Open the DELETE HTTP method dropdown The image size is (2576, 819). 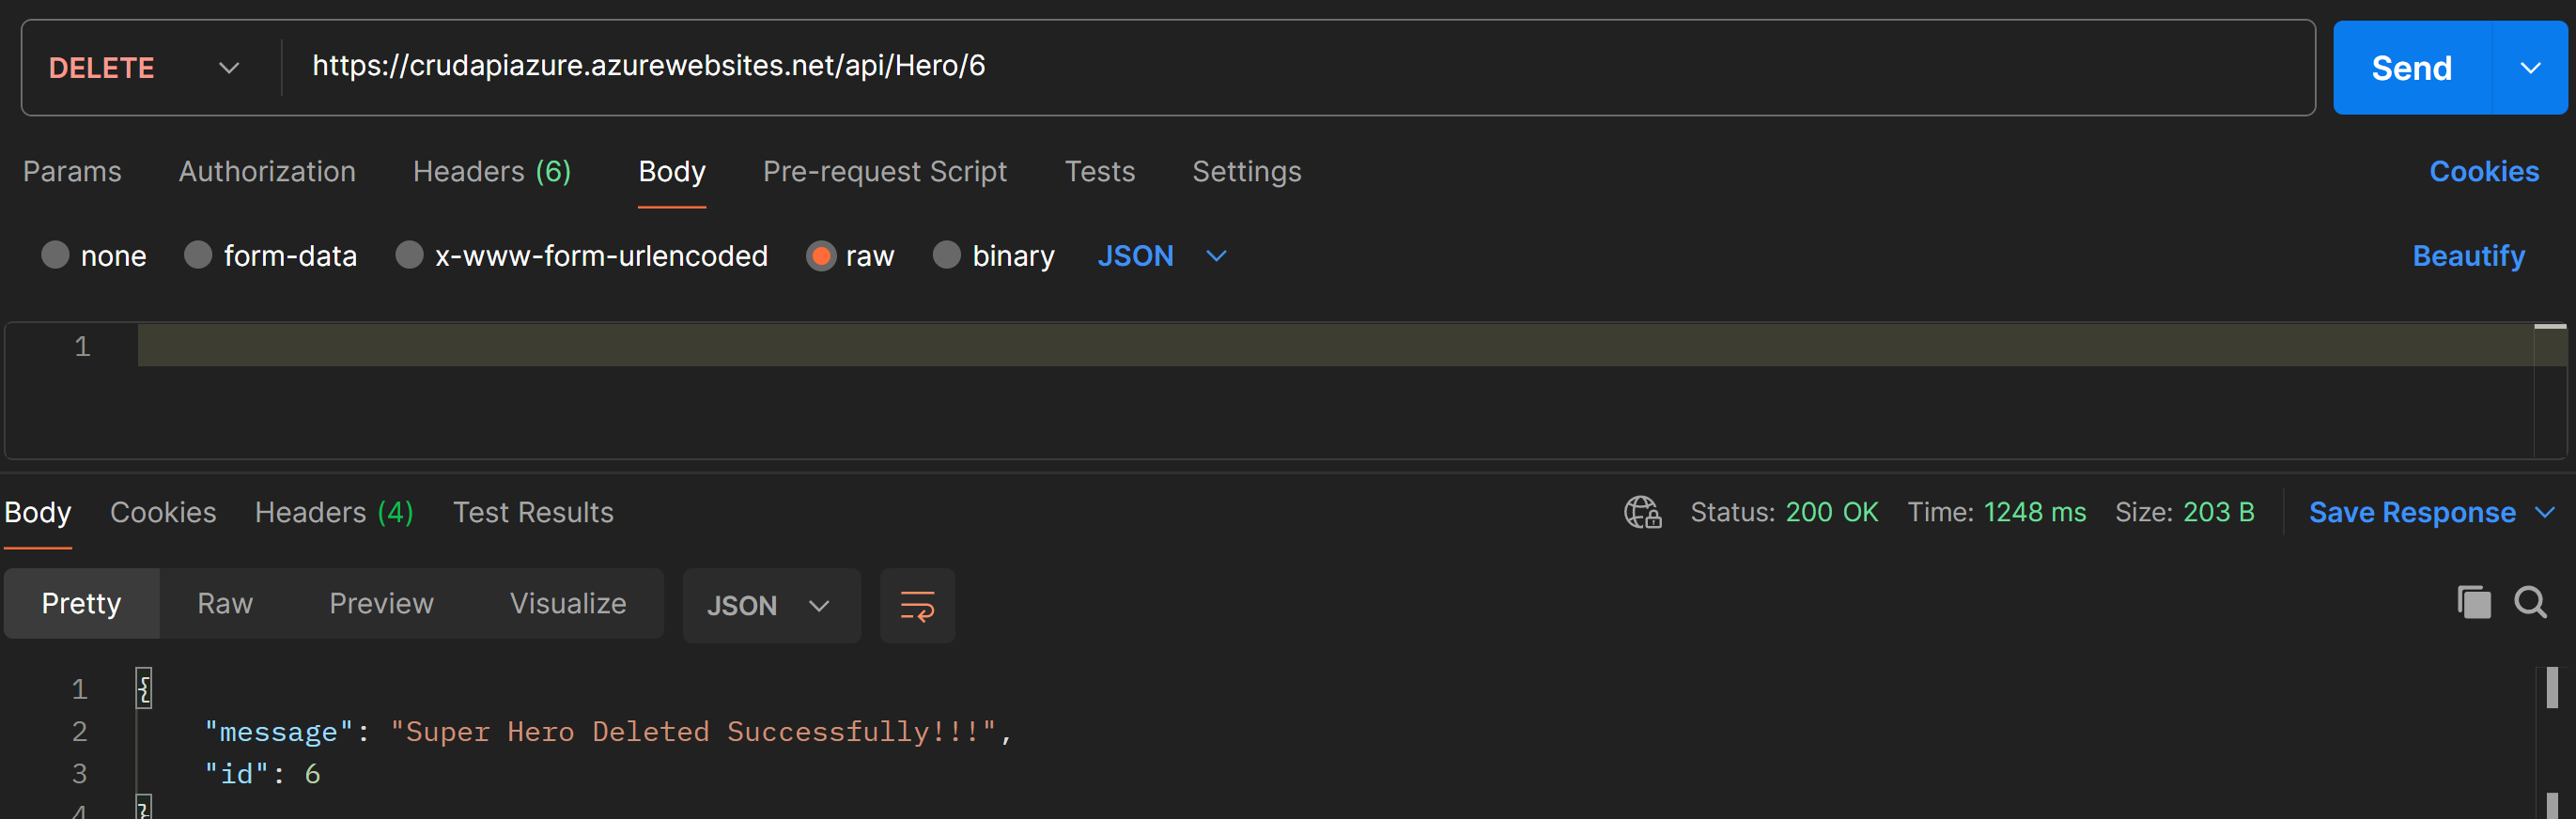[x=145, y=68]
